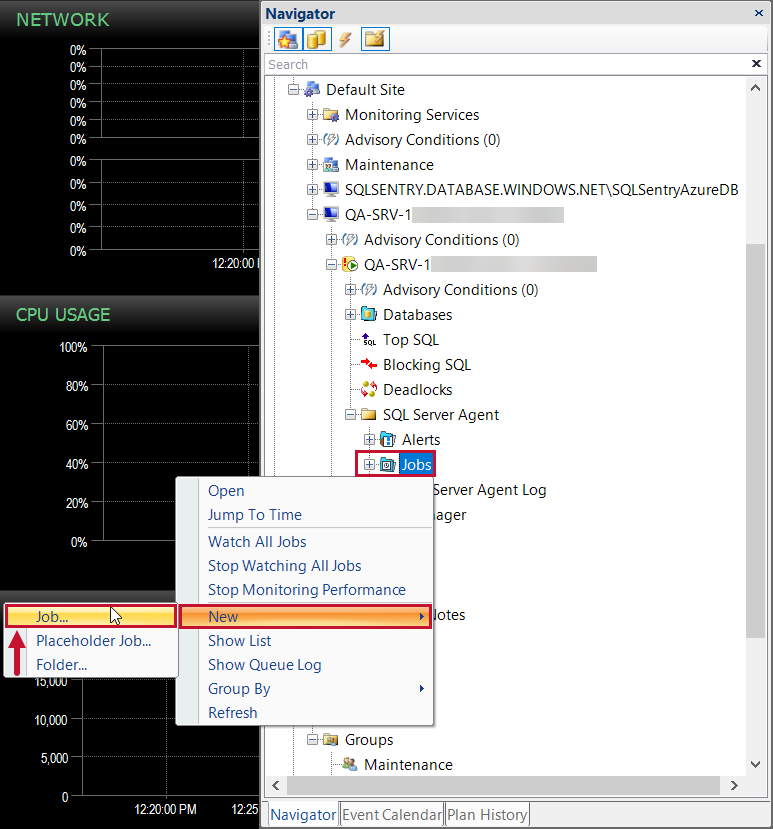Screen dimensions: 773x829
Task: Click the Databases icon
Action: [x=369, y=315]
